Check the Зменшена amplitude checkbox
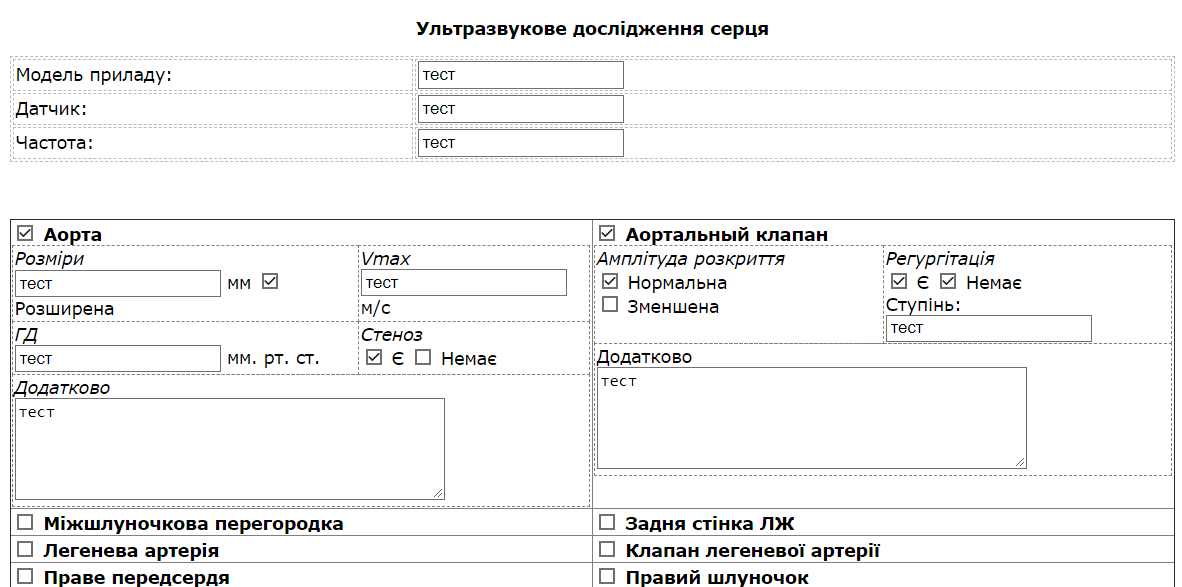The height and width of the screenshot is (587, 1182). tap(610, 305)
